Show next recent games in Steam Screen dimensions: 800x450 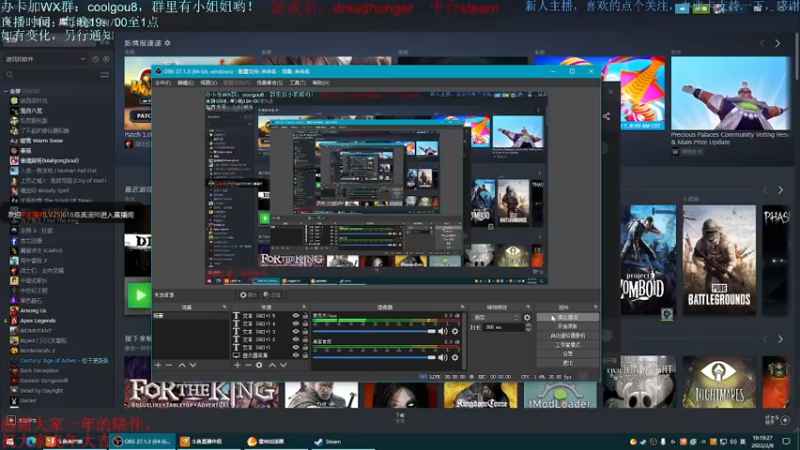[781, 190]
